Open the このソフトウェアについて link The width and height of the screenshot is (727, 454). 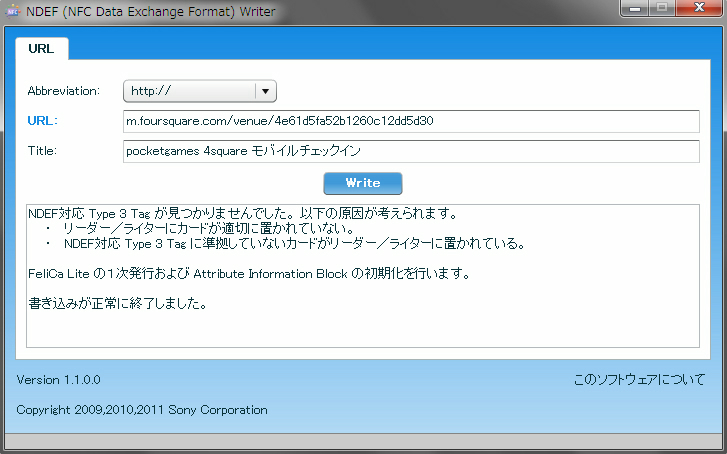click(x=639, y=379)
